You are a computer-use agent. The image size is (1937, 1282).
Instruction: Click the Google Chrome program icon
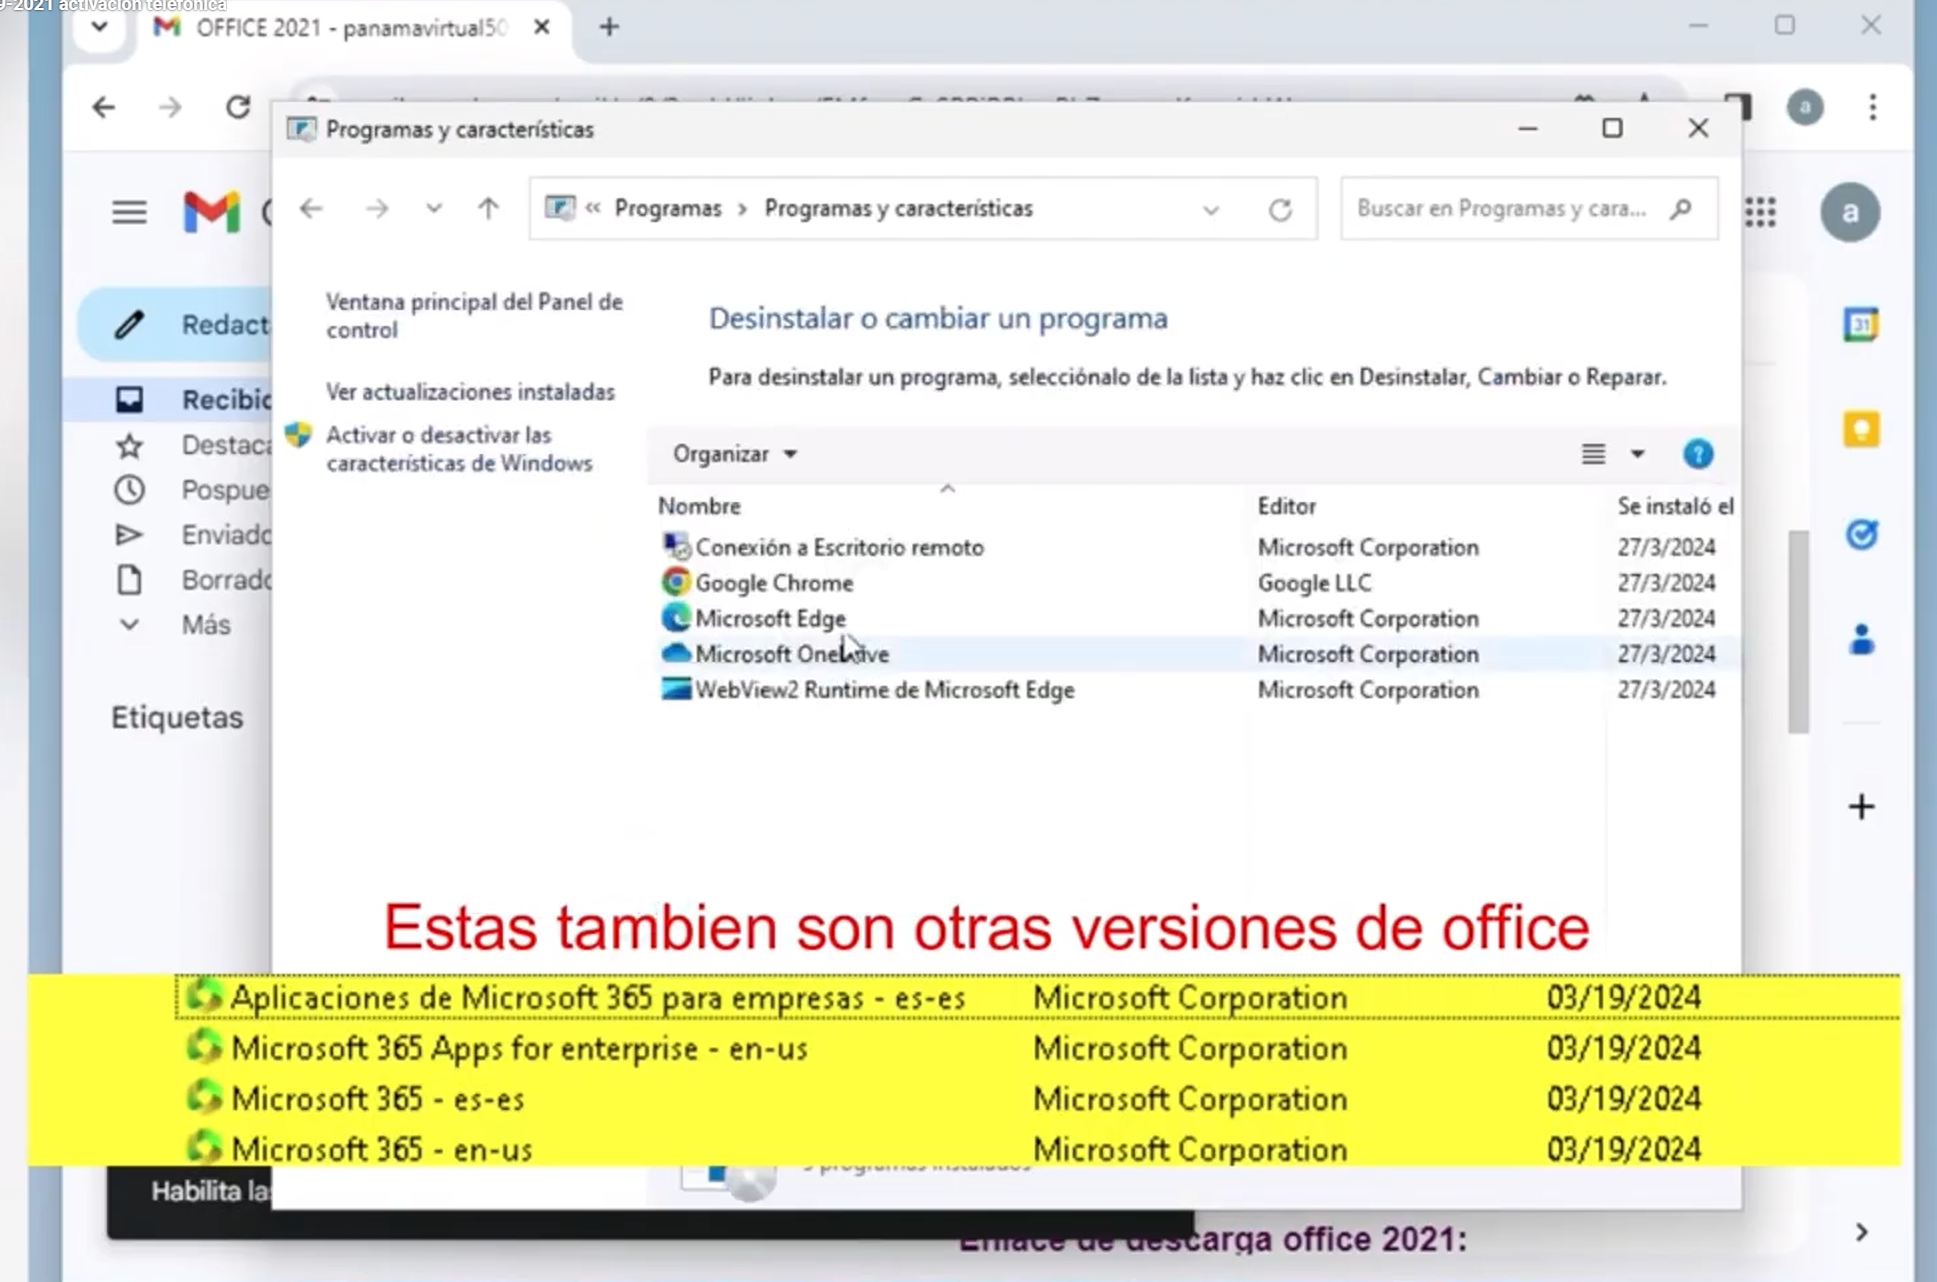(677, 582)
